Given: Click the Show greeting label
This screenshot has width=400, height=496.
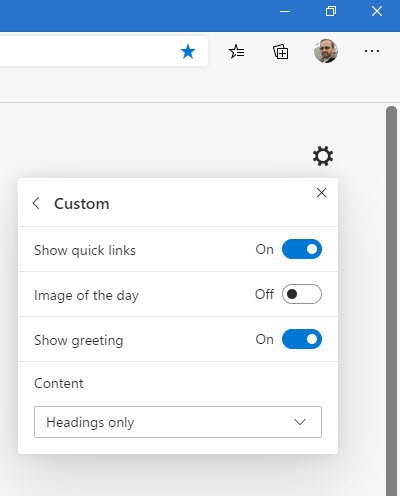Looking at the screenshot, I should pyautogui.click(x=79, y=340).
